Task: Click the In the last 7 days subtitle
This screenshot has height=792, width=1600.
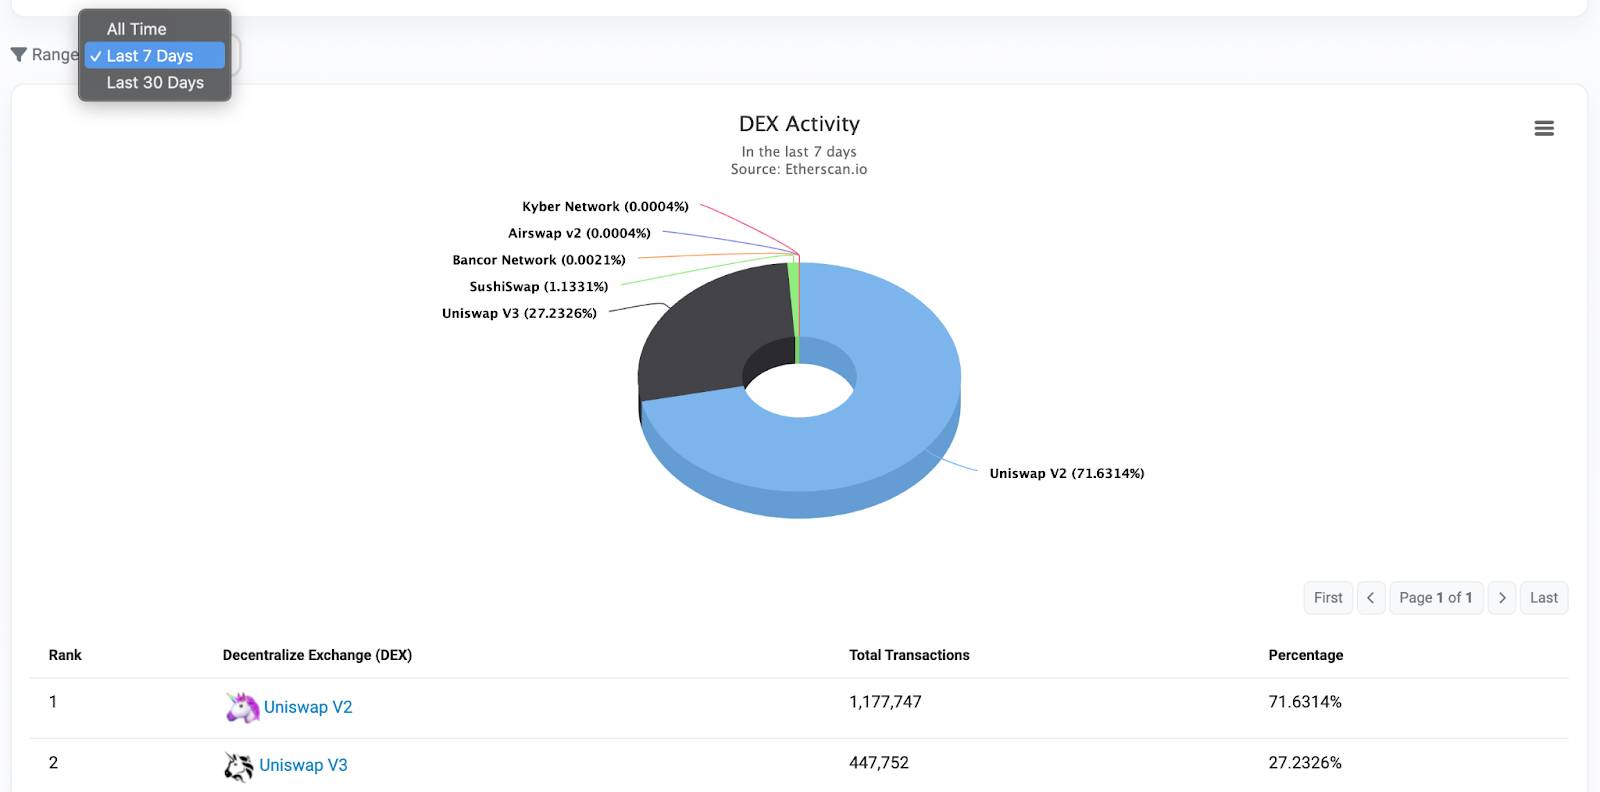Action: pos(799,152)
